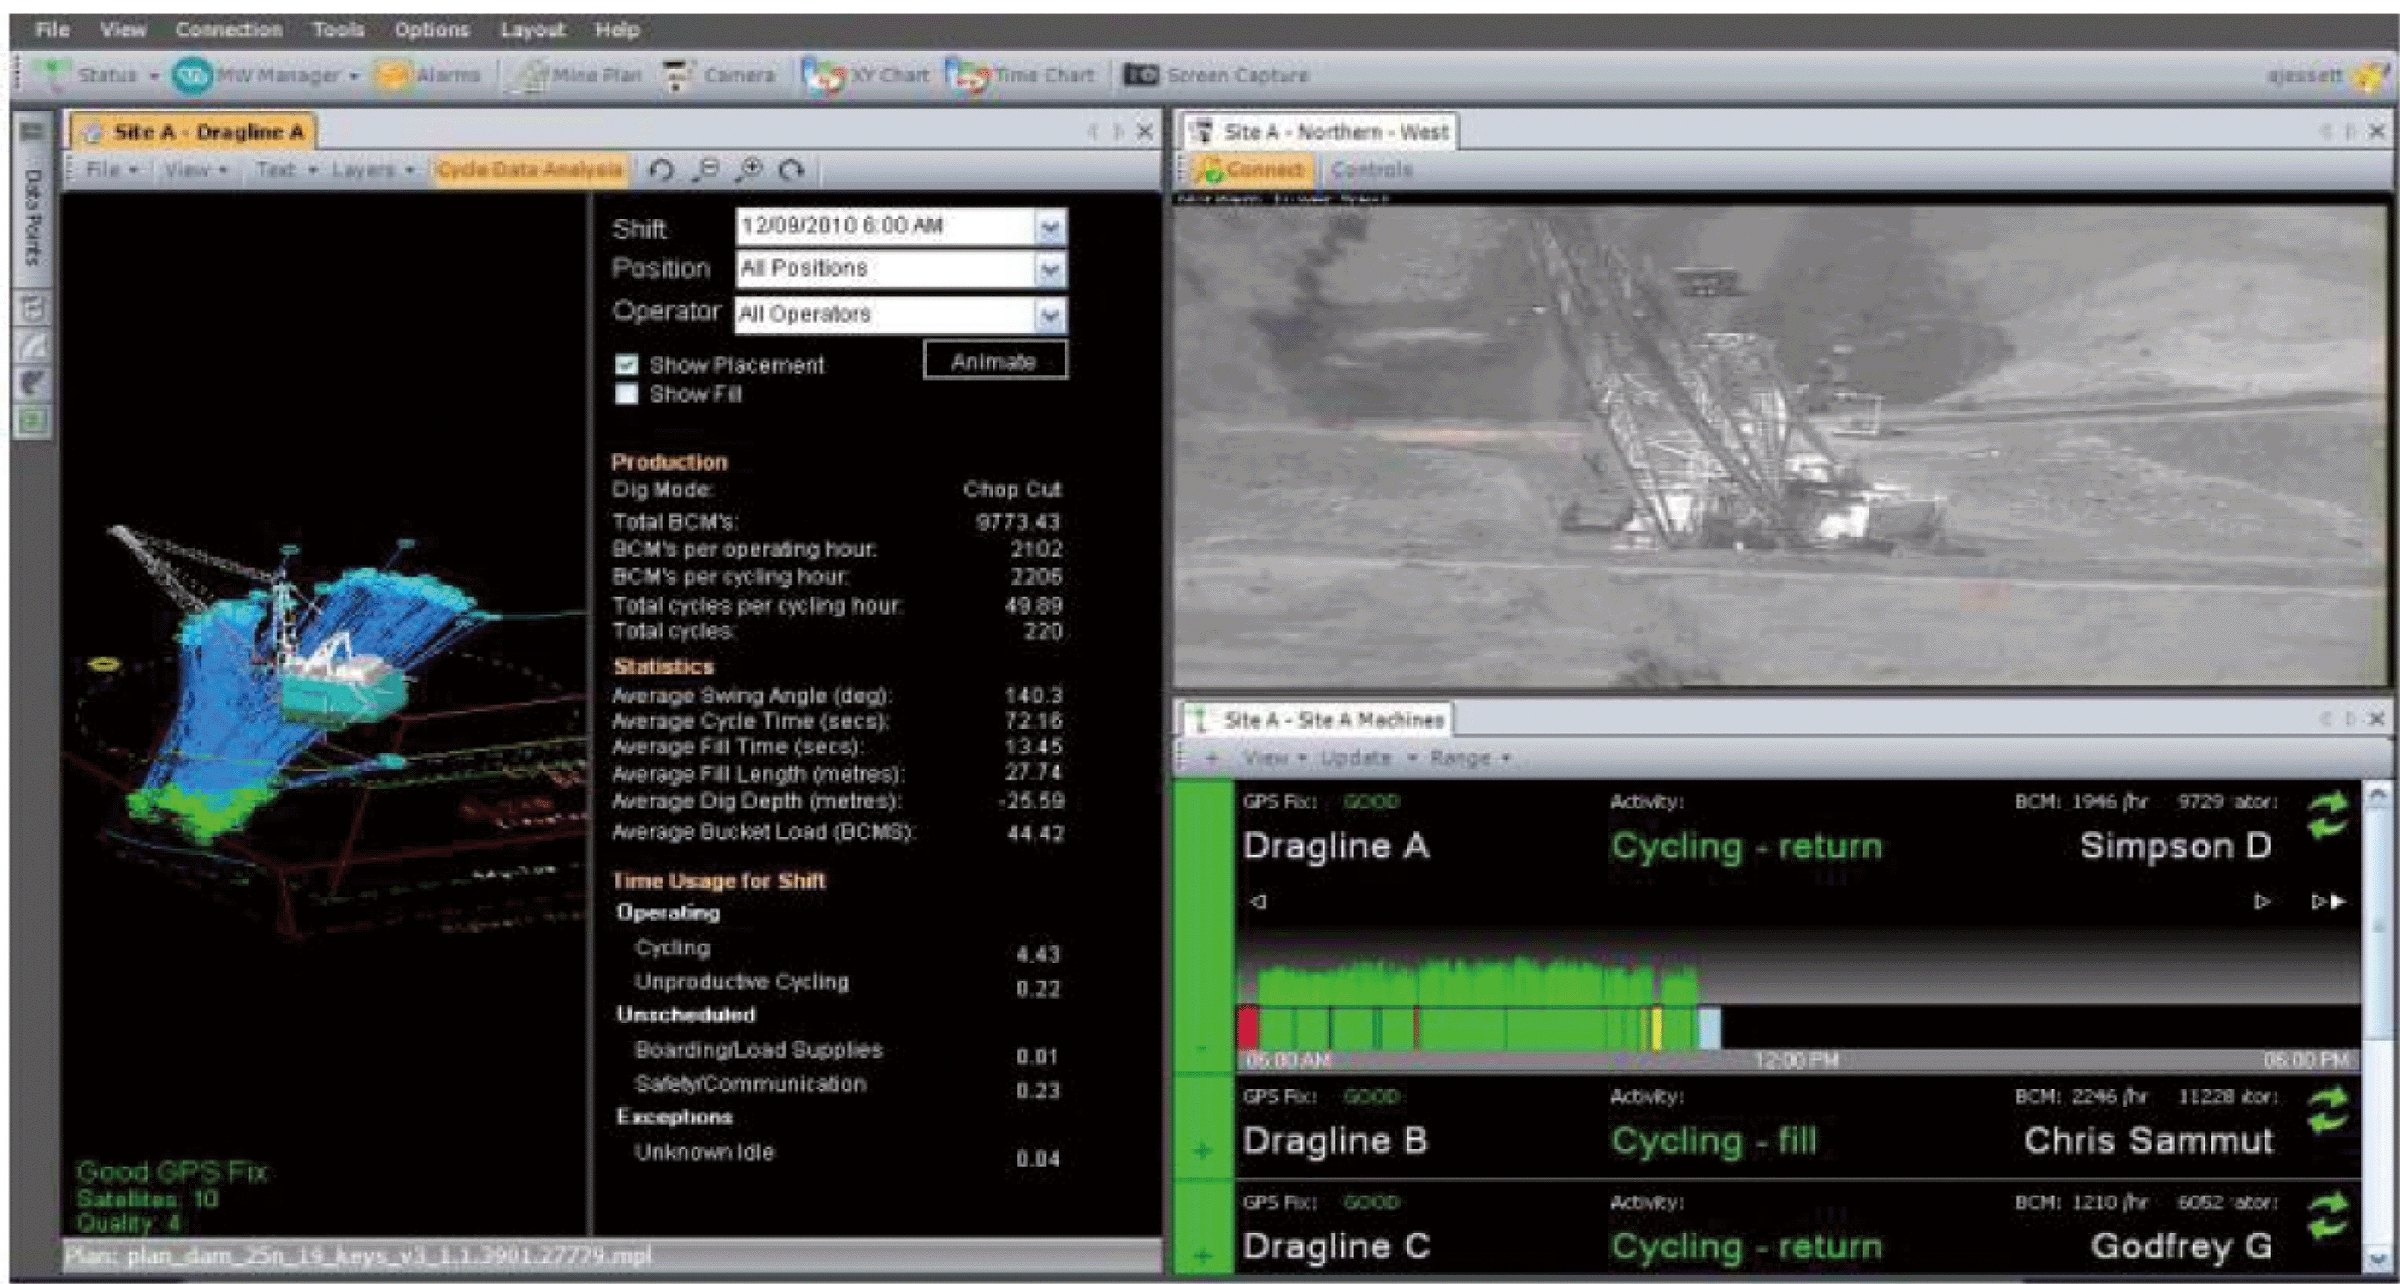2400x1284 pixels.
Task: Toggle the Cycle Data Analysis button
Action: coord(529,170)
